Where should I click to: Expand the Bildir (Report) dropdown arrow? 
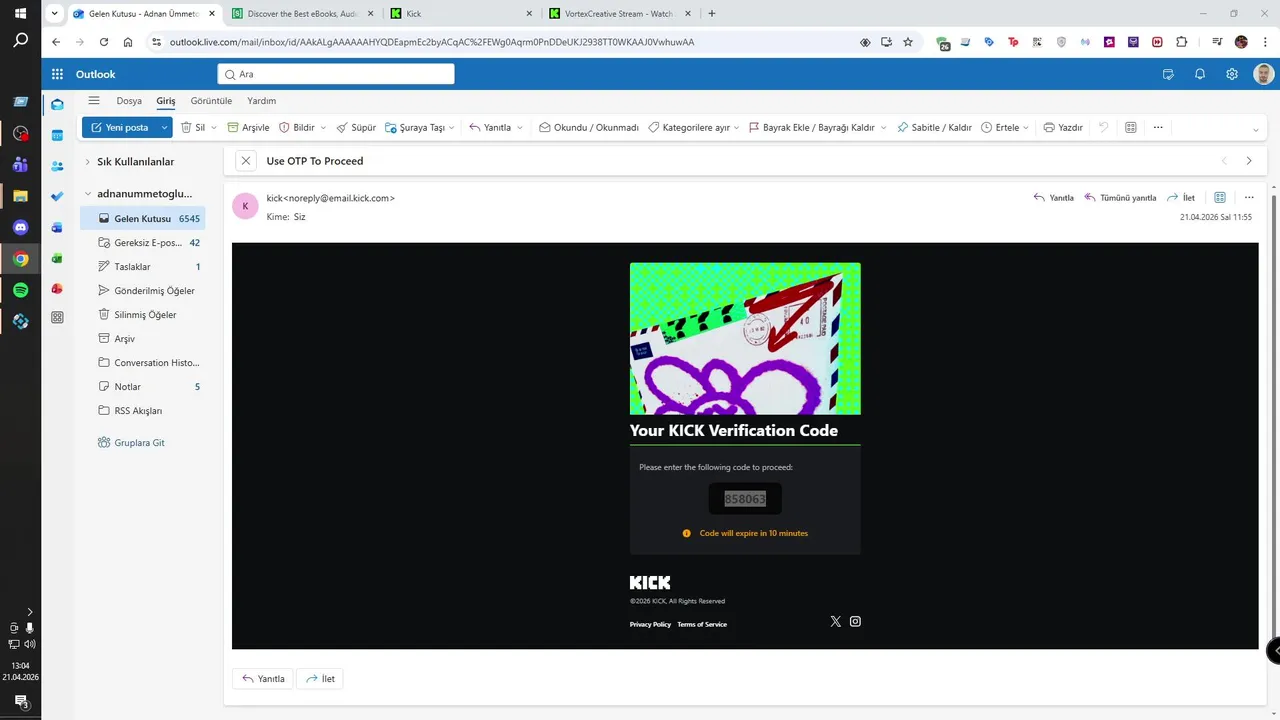323,127
